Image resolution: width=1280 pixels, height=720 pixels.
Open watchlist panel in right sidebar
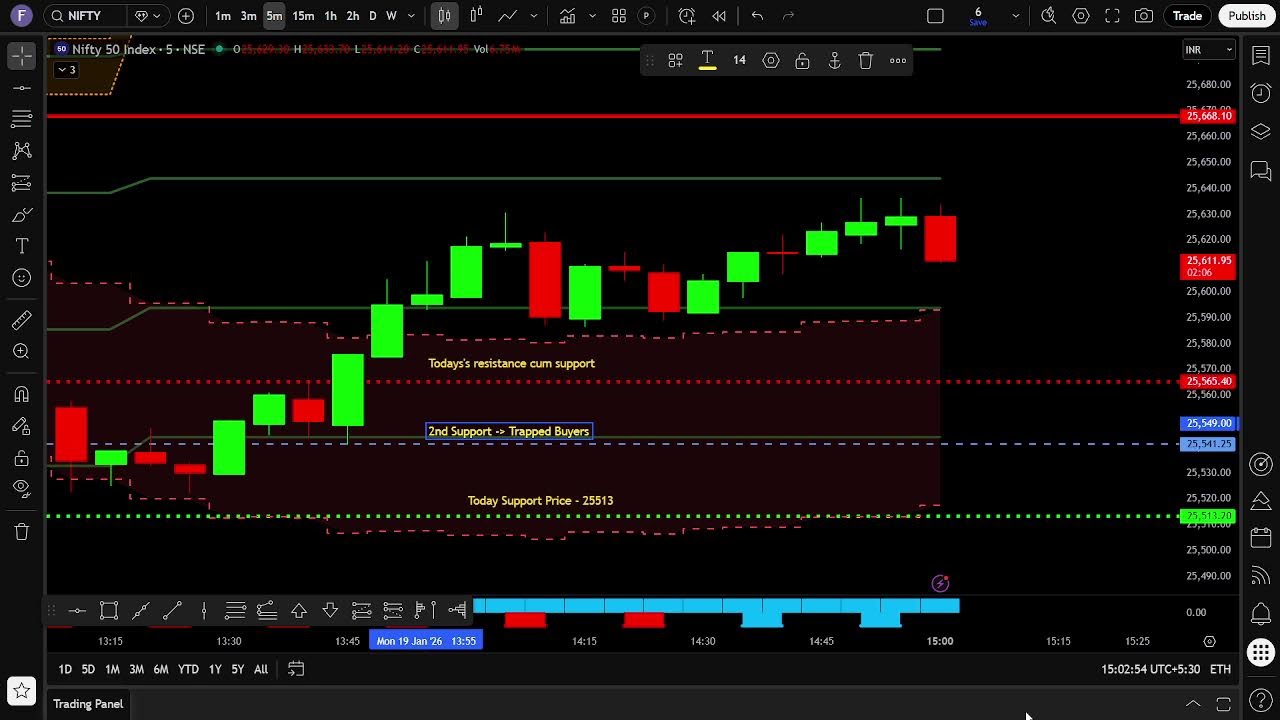1261,55
